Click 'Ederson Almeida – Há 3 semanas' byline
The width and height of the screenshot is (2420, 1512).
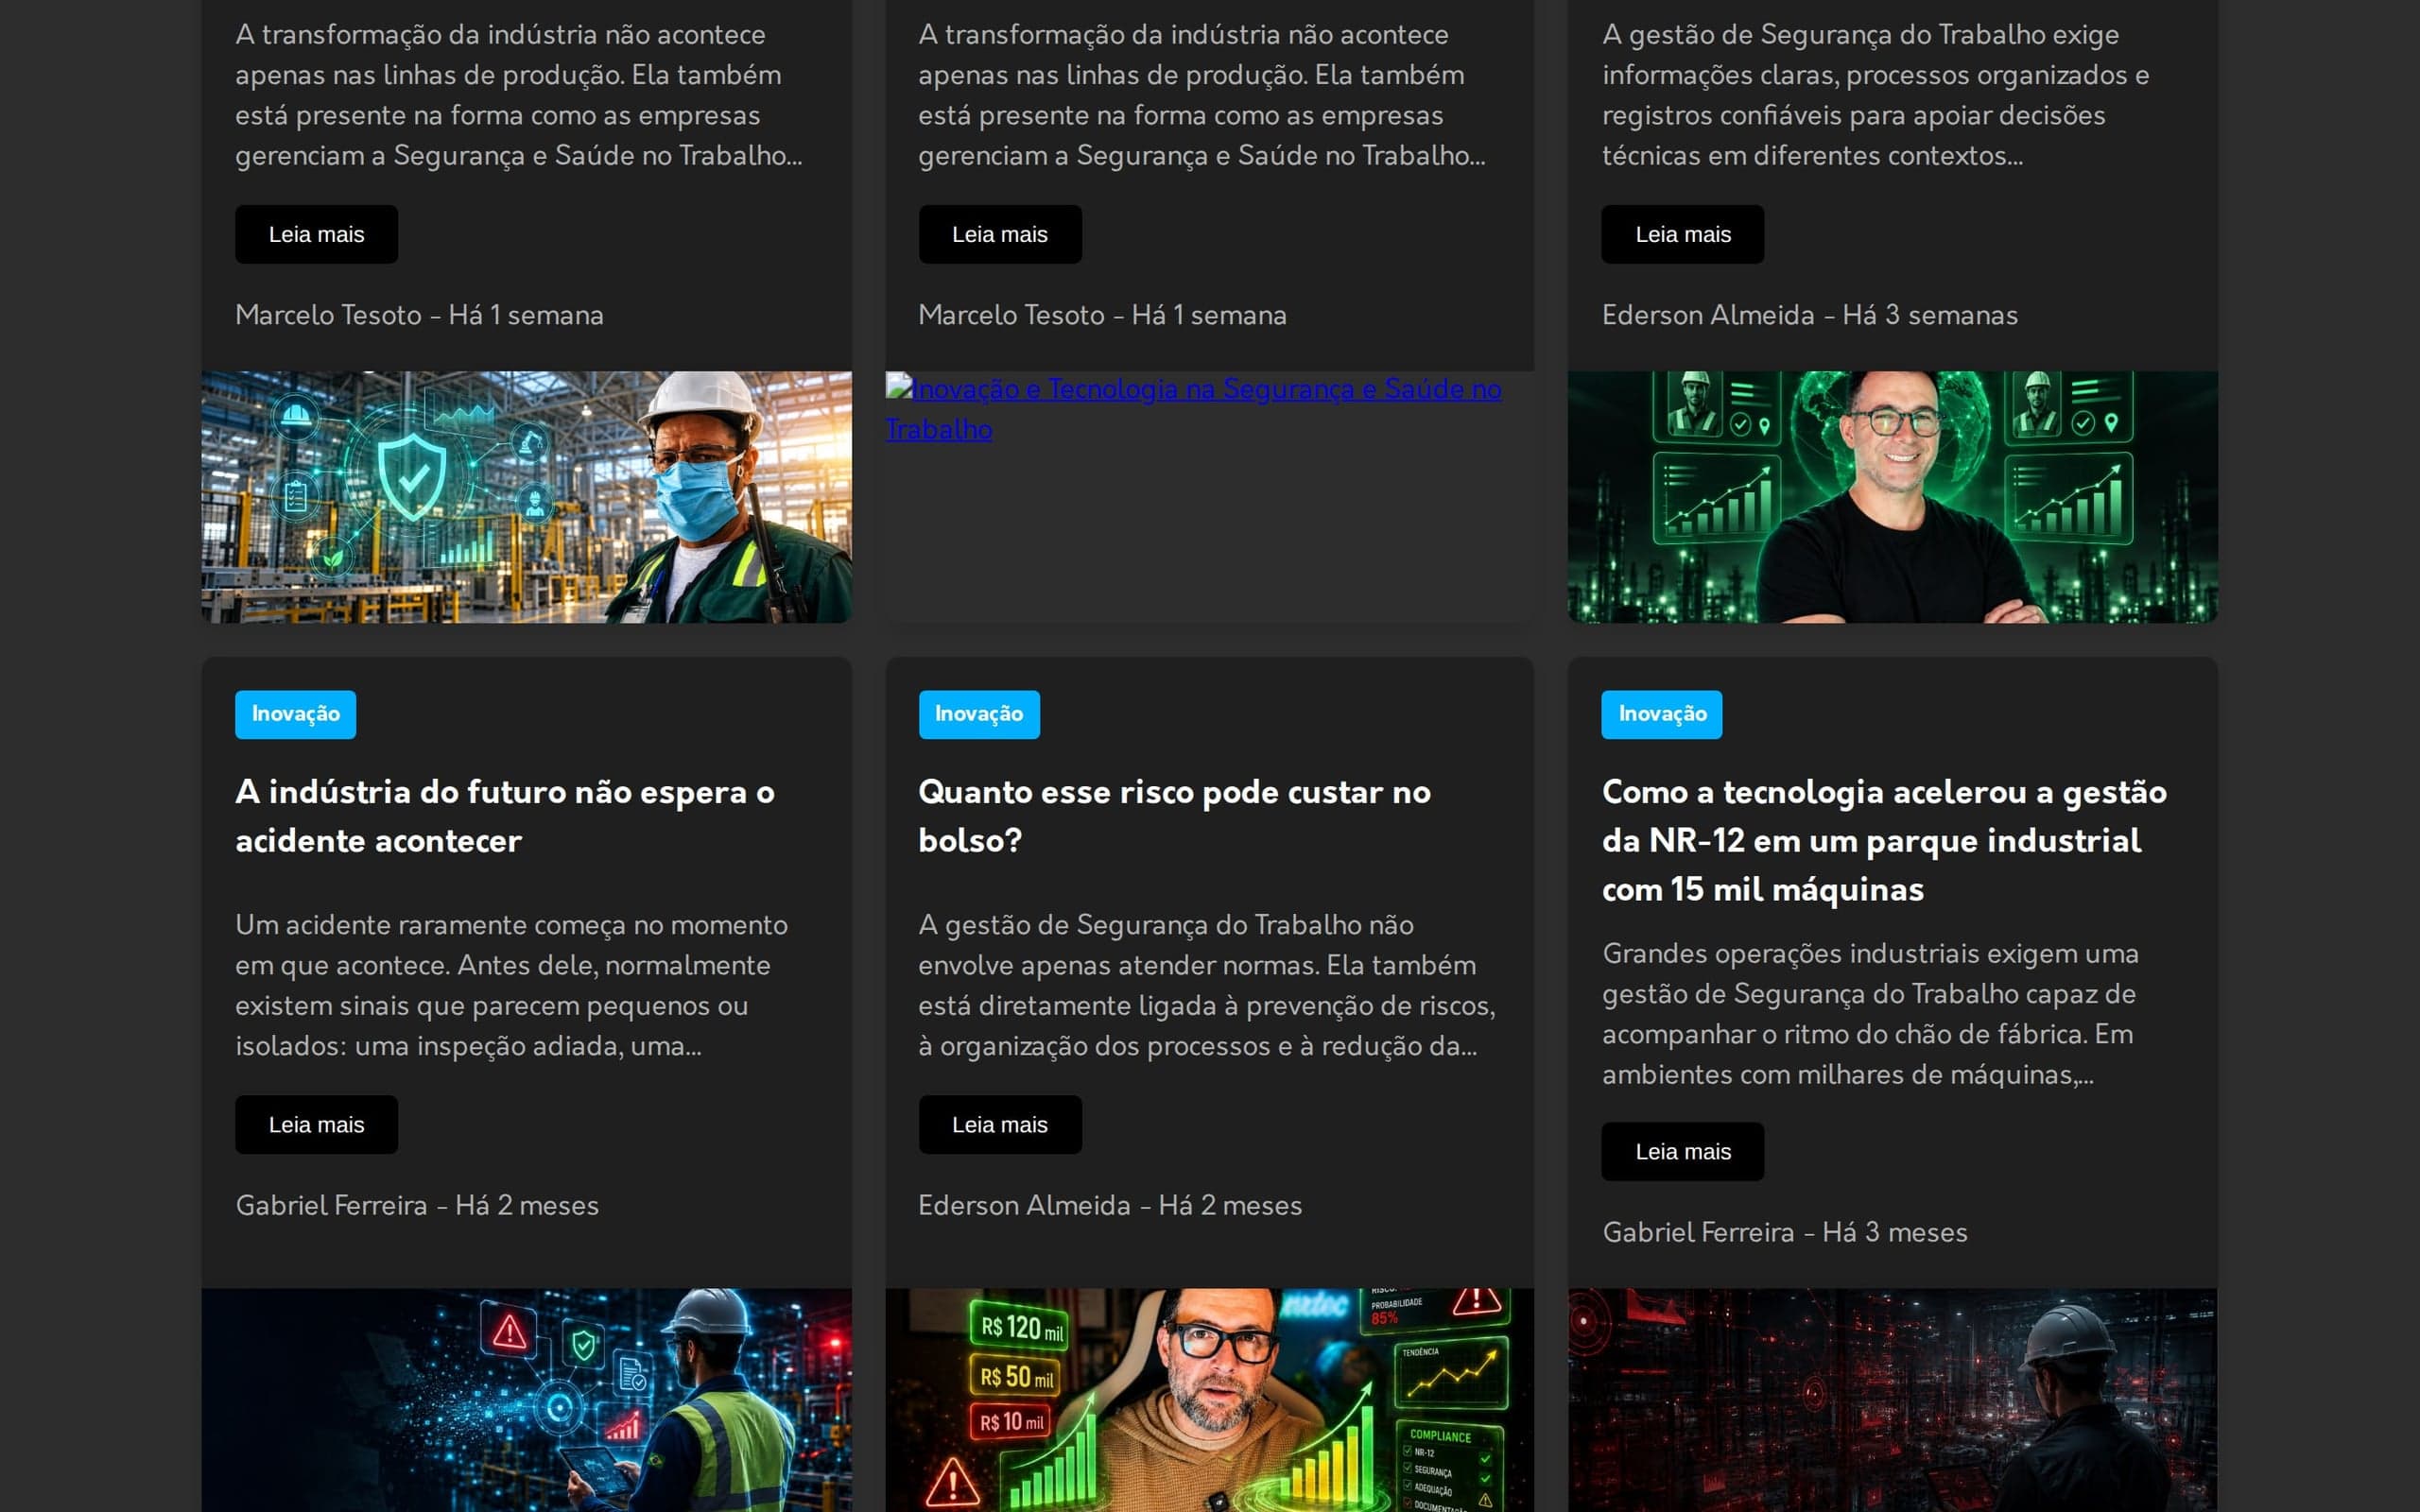[1809, 315]
